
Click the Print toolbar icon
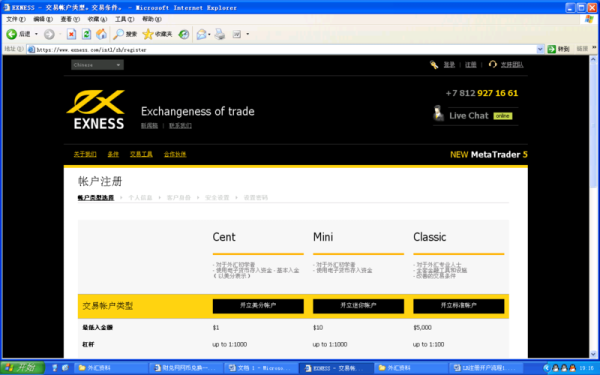tap(220, 34)
